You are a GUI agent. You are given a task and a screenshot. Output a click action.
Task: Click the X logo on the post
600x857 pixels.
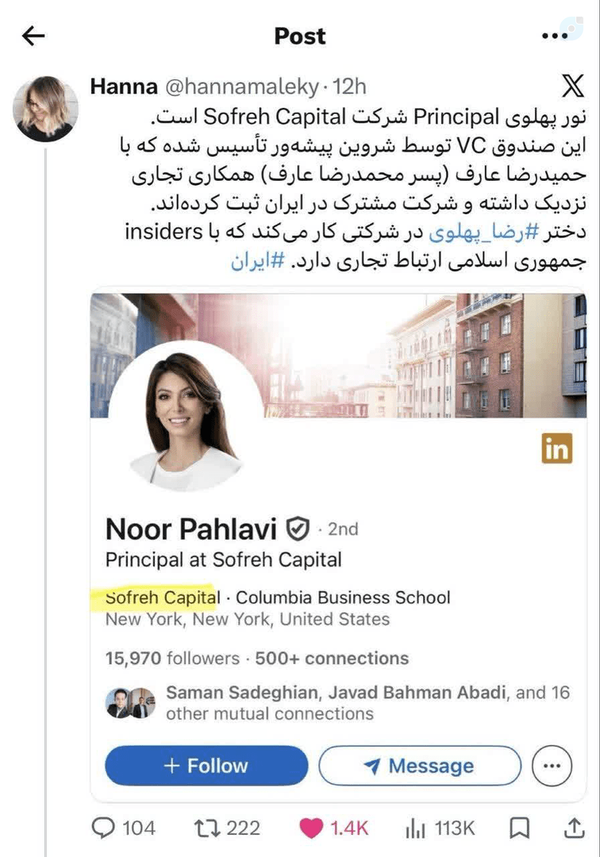[573, 86]
